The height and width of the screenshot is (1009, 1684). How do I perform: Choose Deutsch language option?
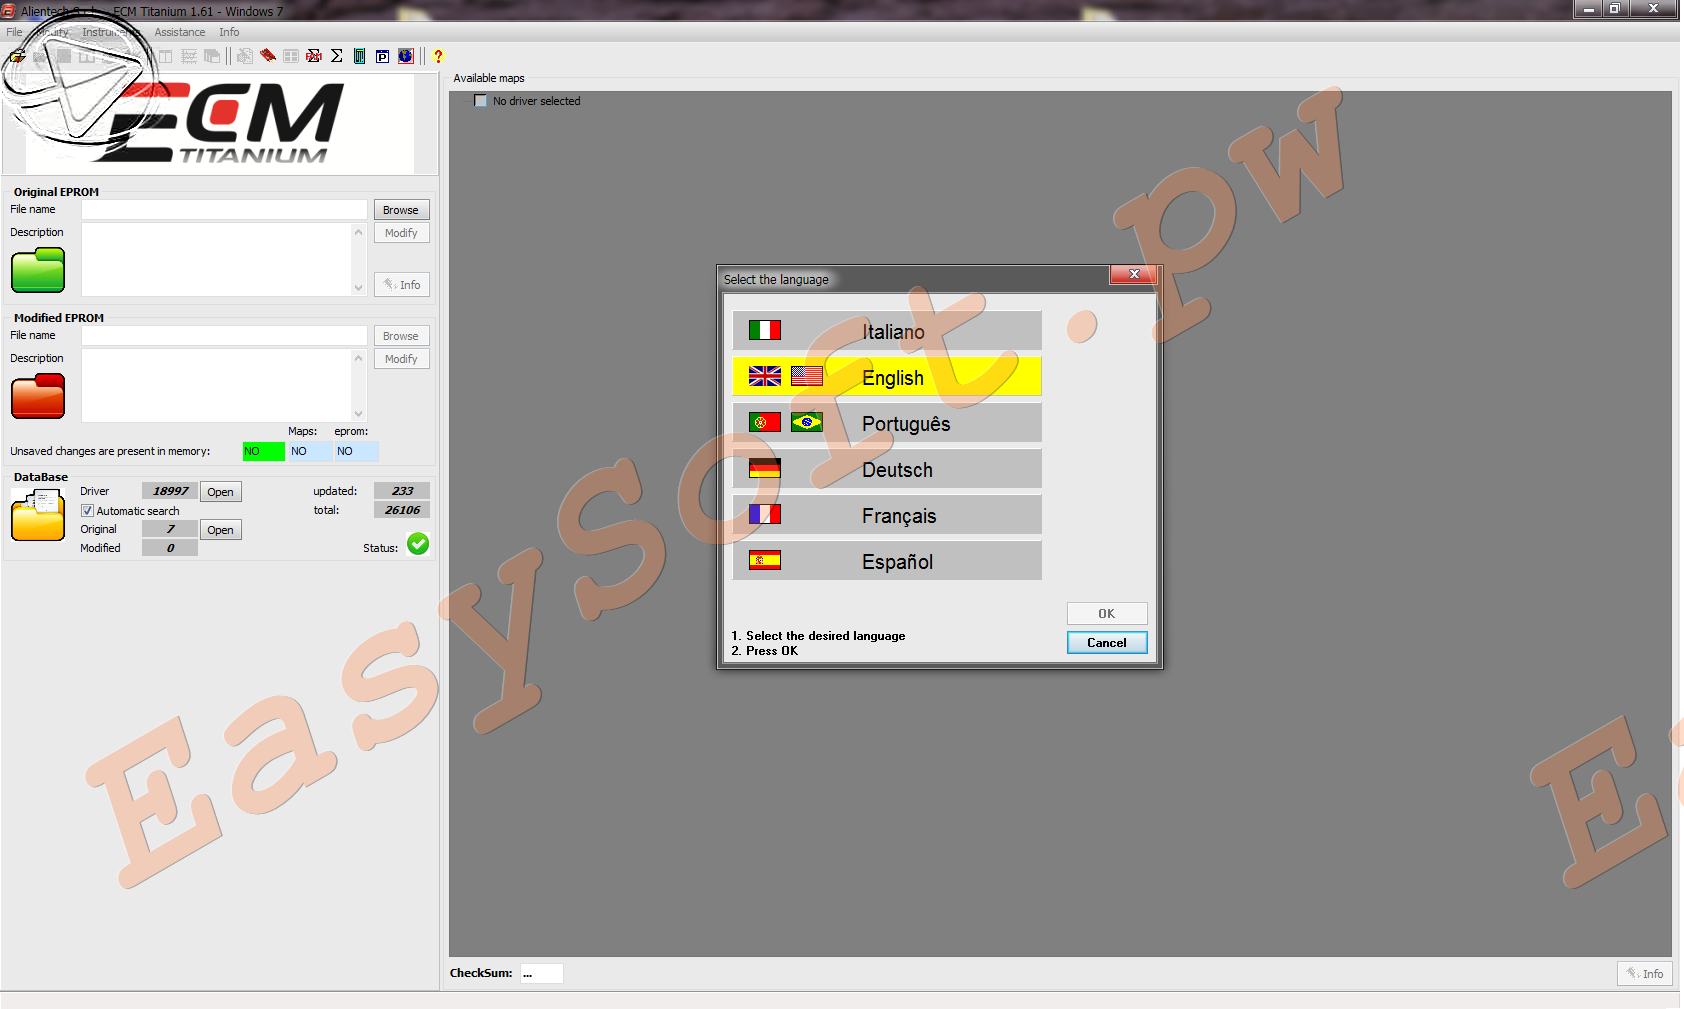(887, 468)
